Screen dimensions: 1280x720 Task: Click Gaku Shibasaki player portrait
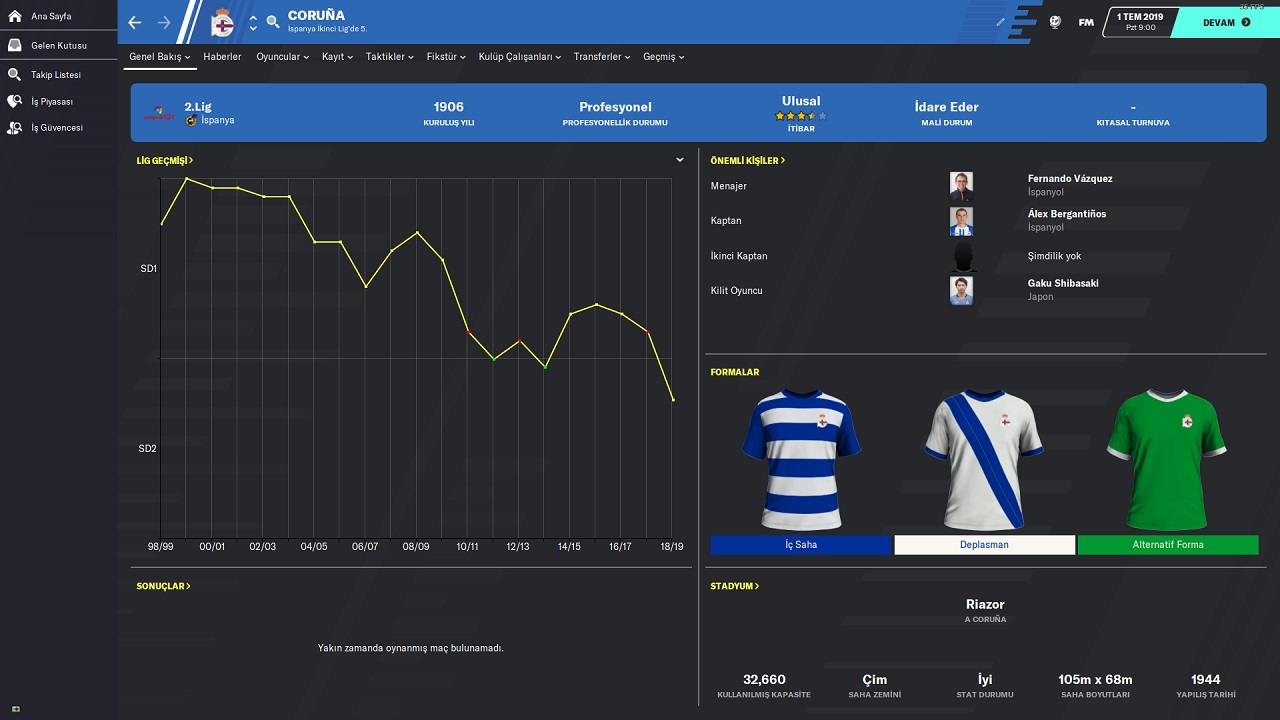tap(961, 290)
